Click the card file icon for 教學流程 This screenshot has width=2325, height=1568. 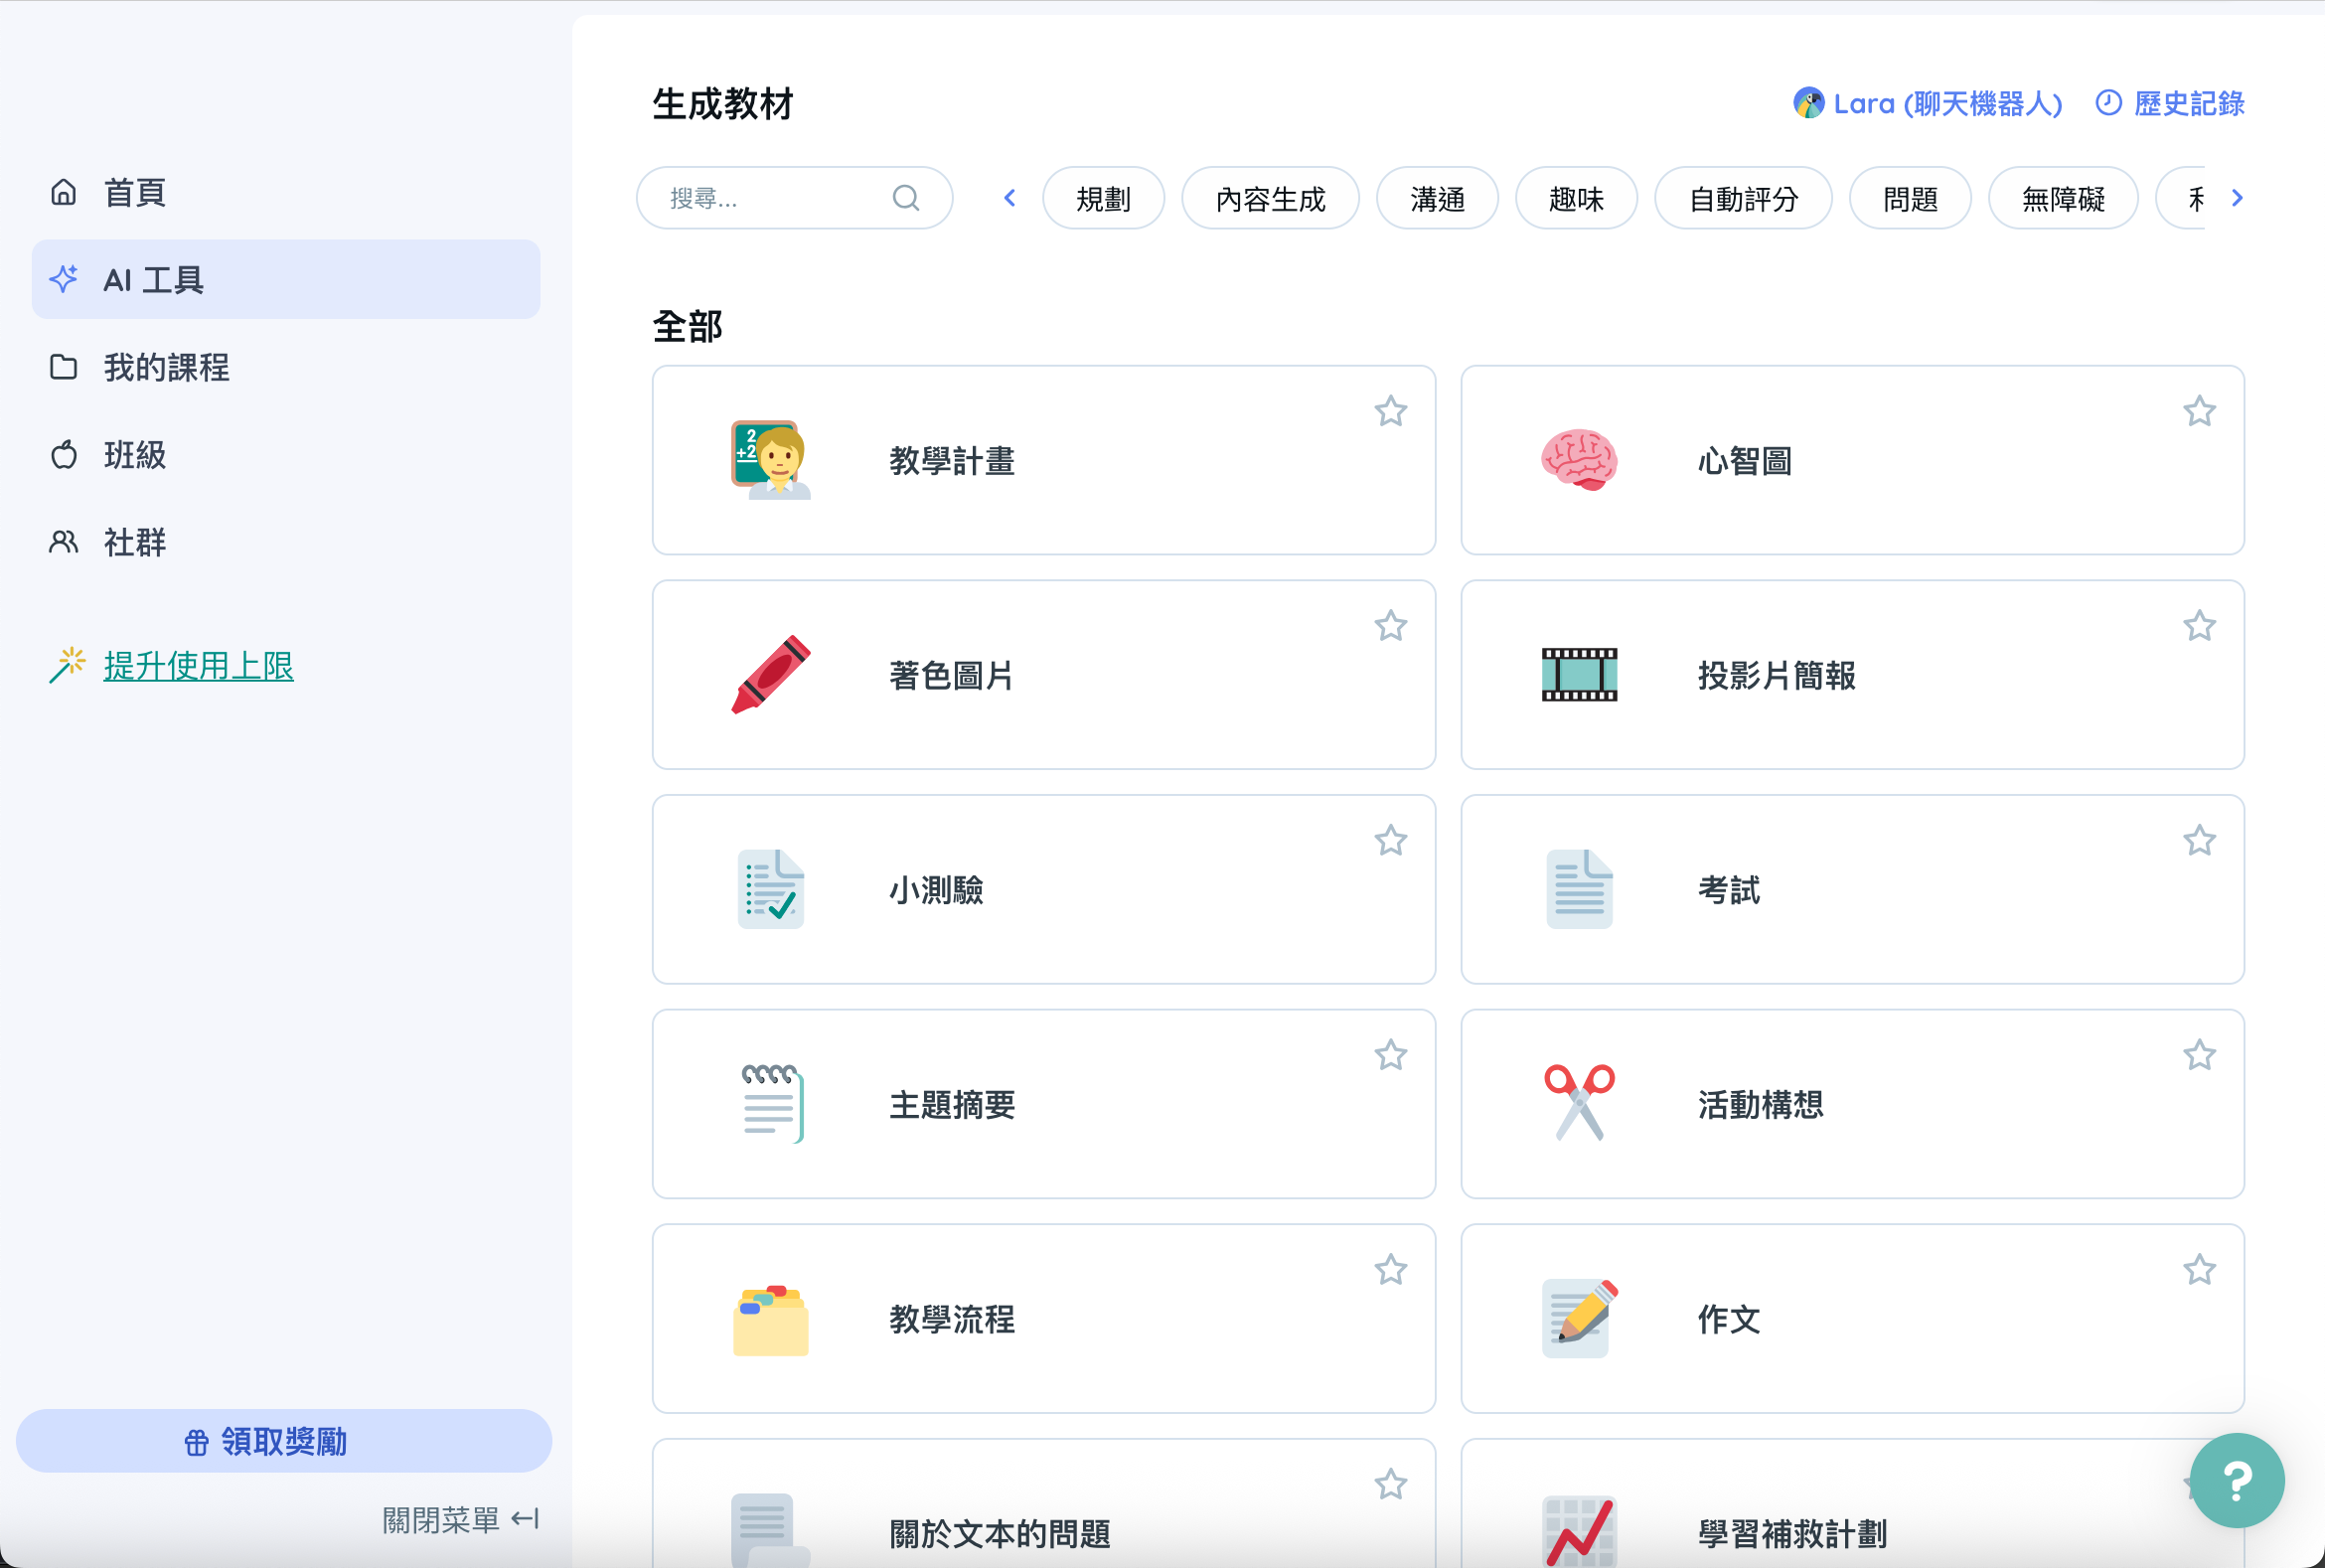[771, 1320]
